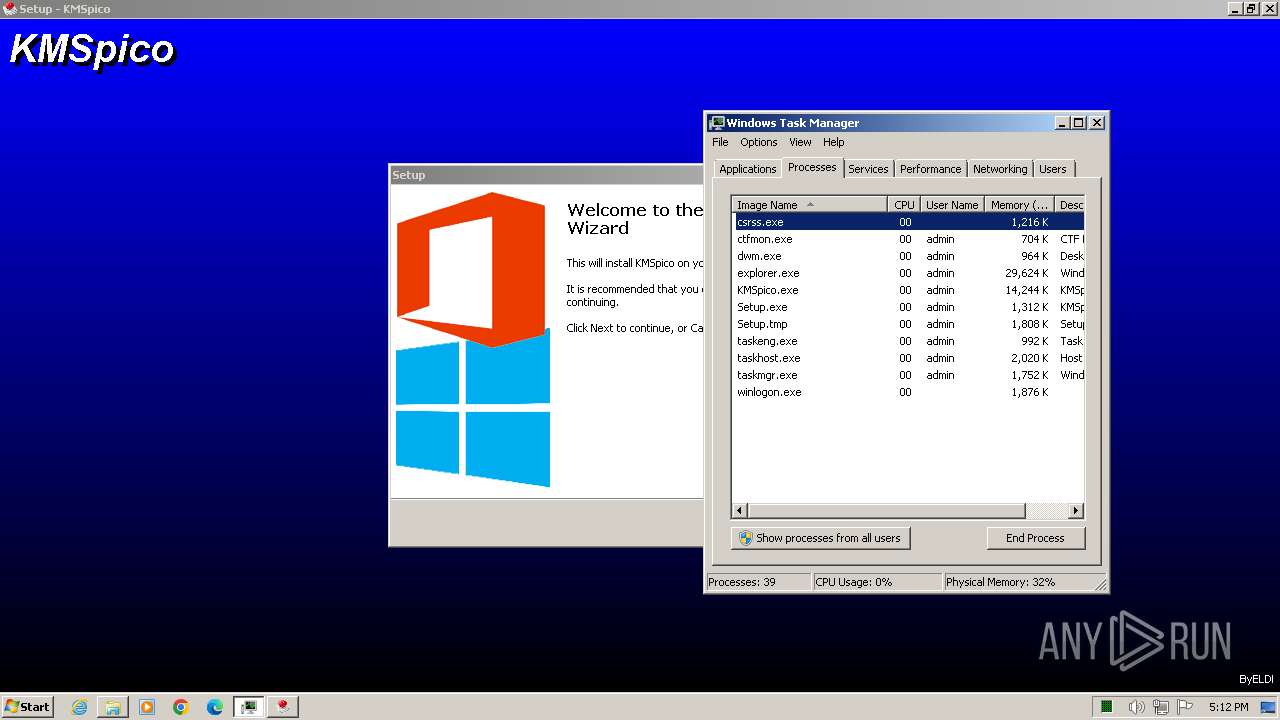Click the volume speaker tray icon
This screenshot has width=1280, height=720.
(1137, 707)
